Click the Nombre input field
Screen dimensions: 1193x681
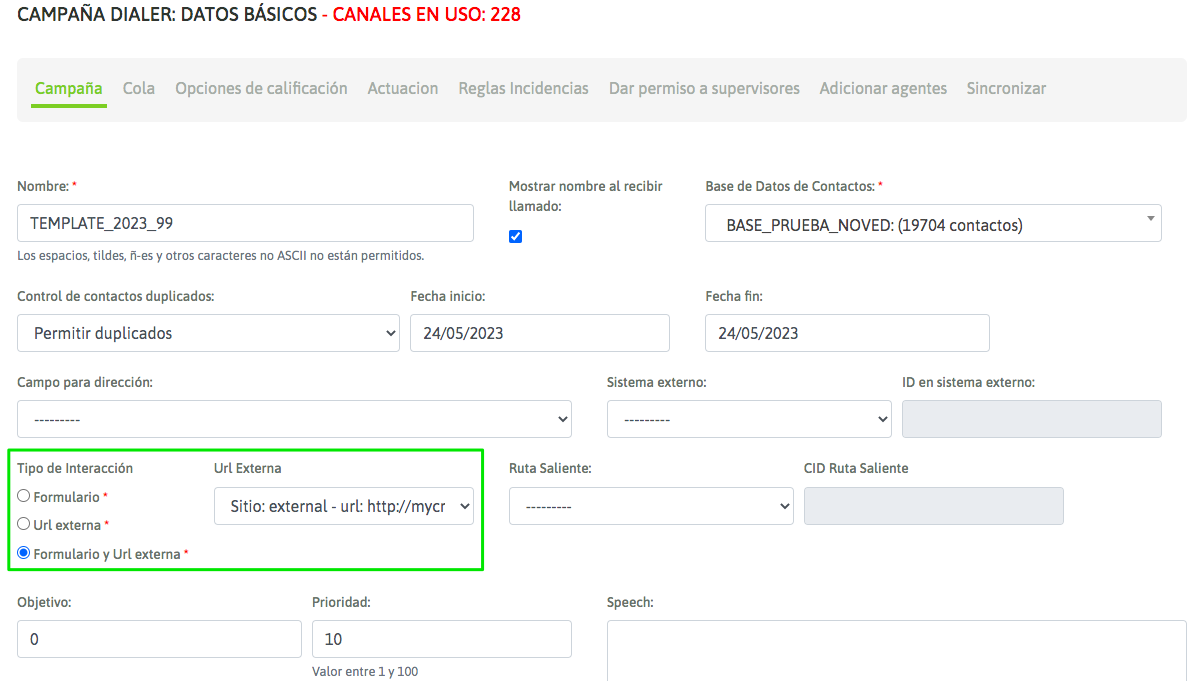245,223
